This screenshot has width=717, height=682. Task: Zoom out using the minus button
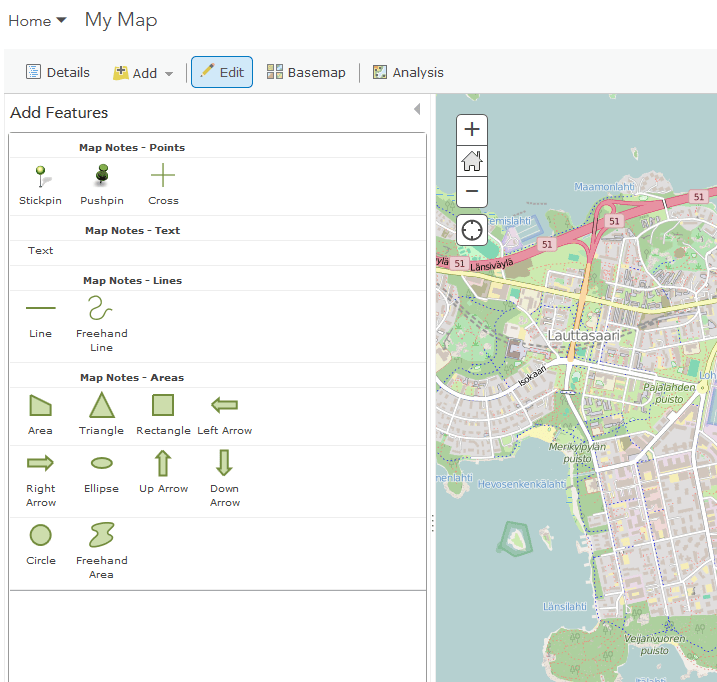tap(472, 191)
